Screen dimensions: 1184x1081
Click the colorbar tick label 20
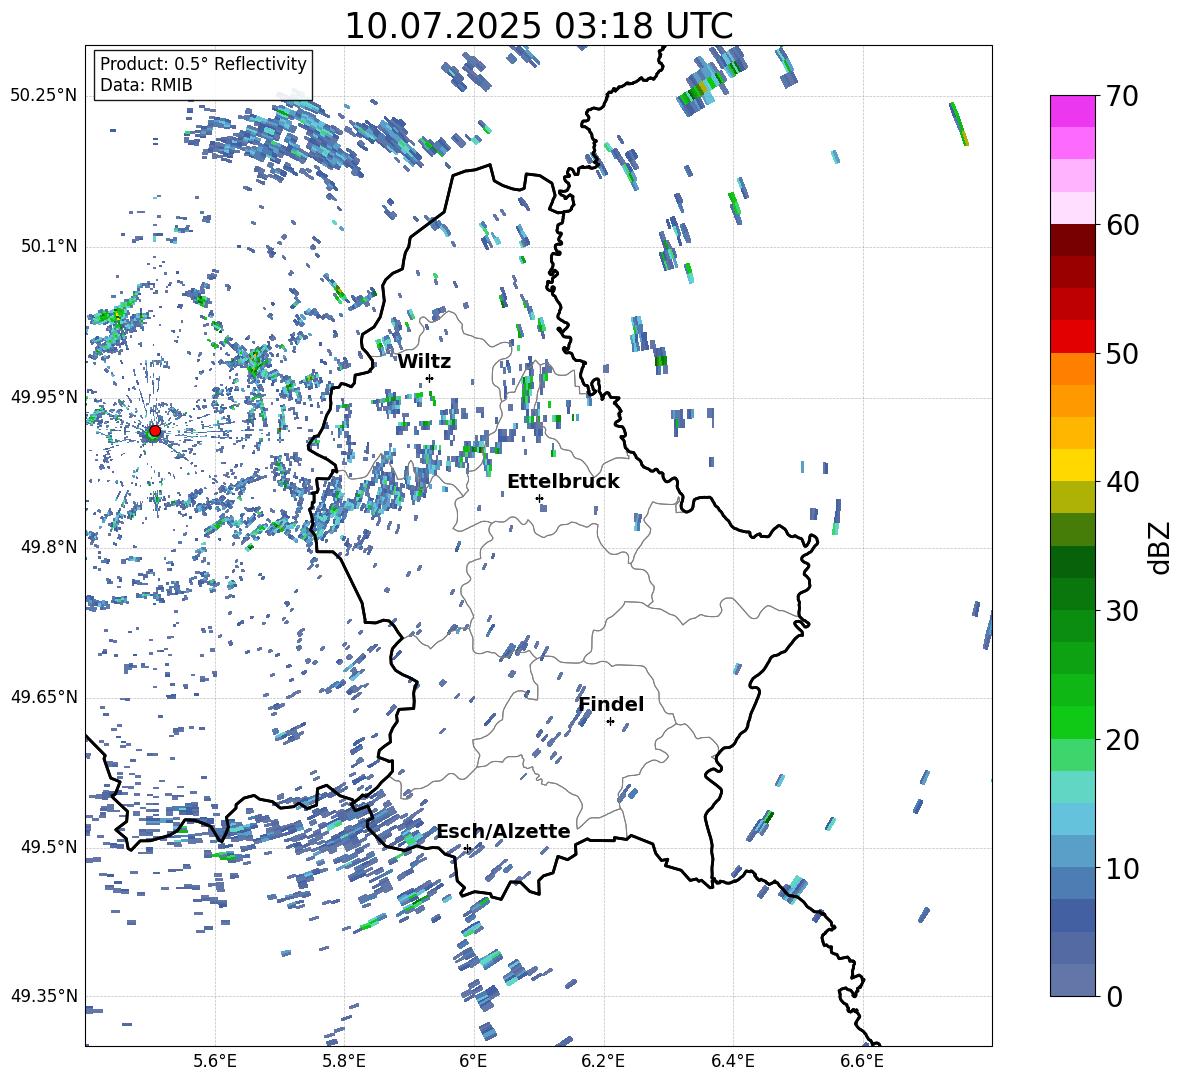click(1122, 739)
